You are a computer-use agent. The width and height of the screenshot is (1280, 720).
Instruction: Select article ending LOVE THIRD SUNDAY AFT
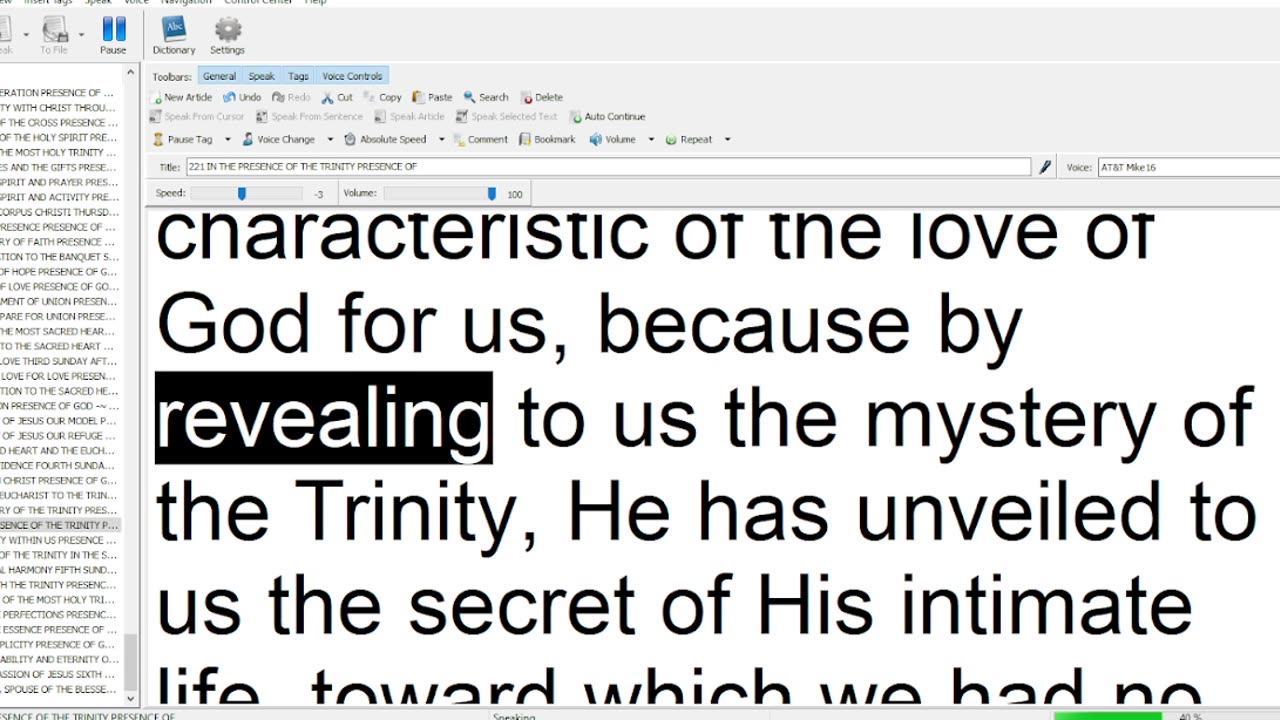[x=60, y=361]
